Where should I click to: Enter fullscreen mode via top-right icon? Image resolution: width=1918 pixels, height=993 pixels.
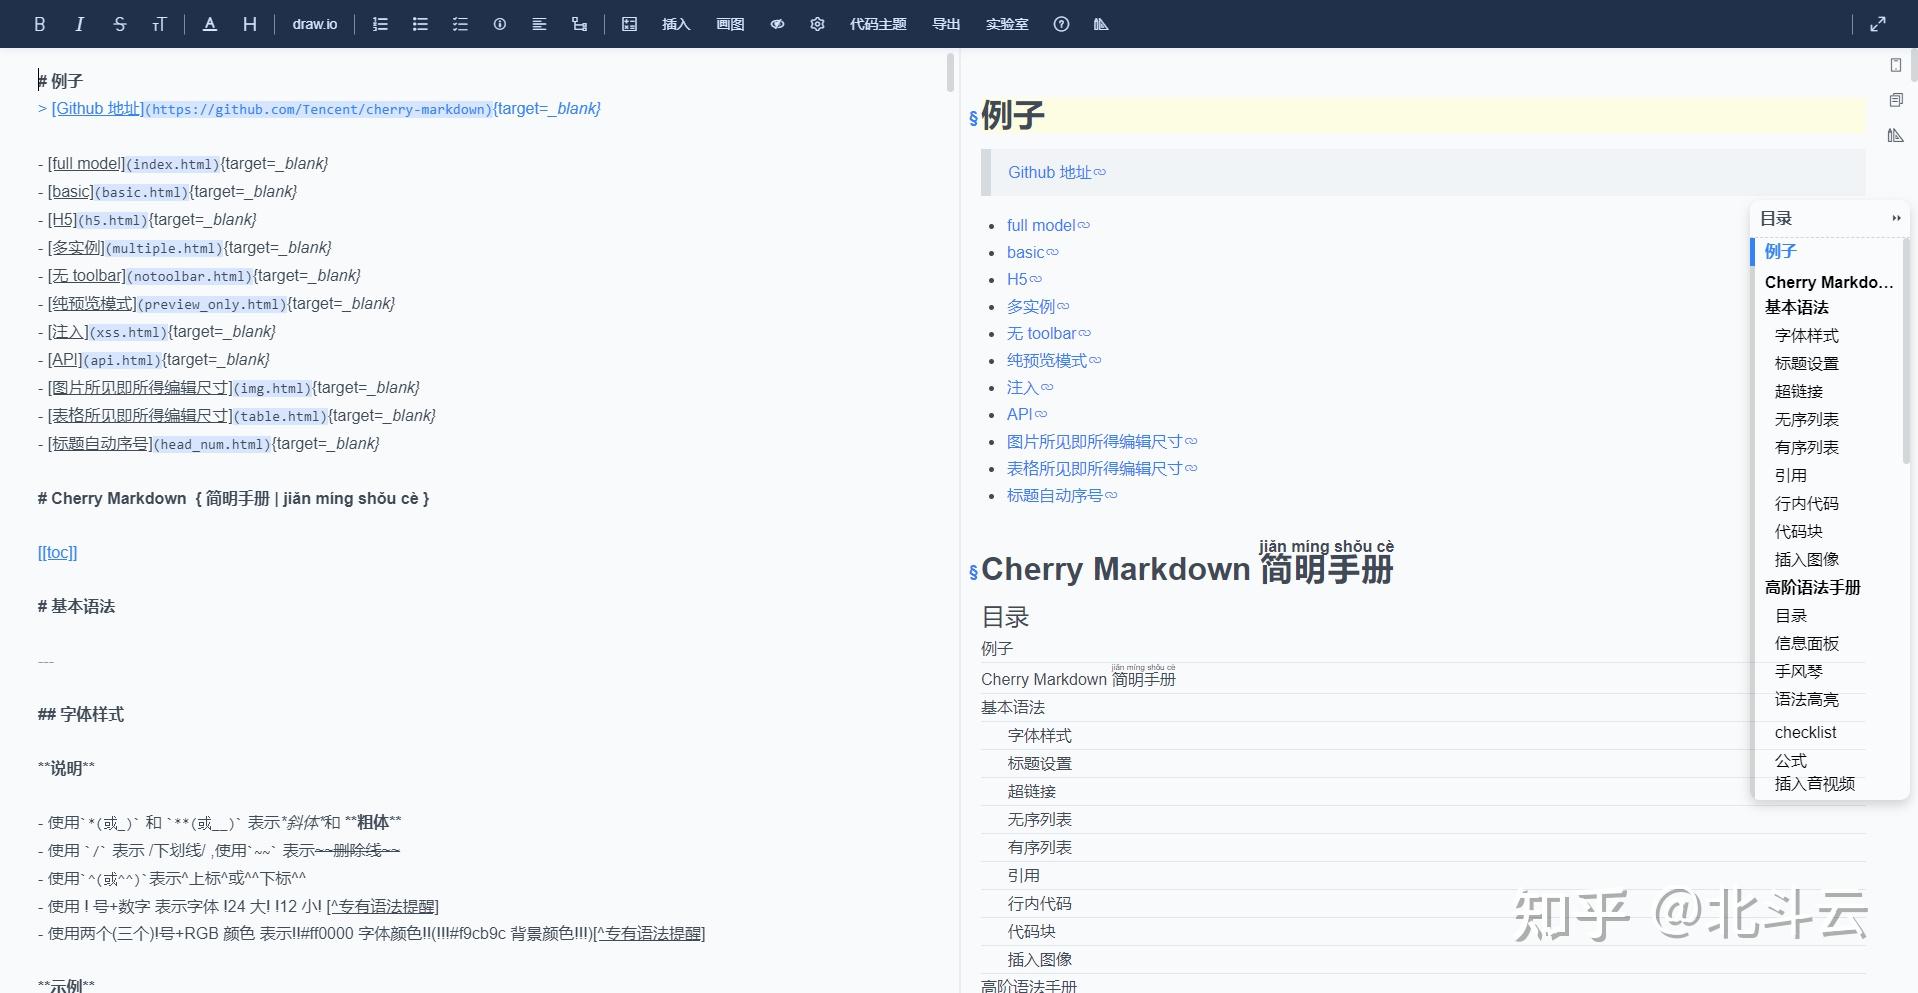[1879, 24]
